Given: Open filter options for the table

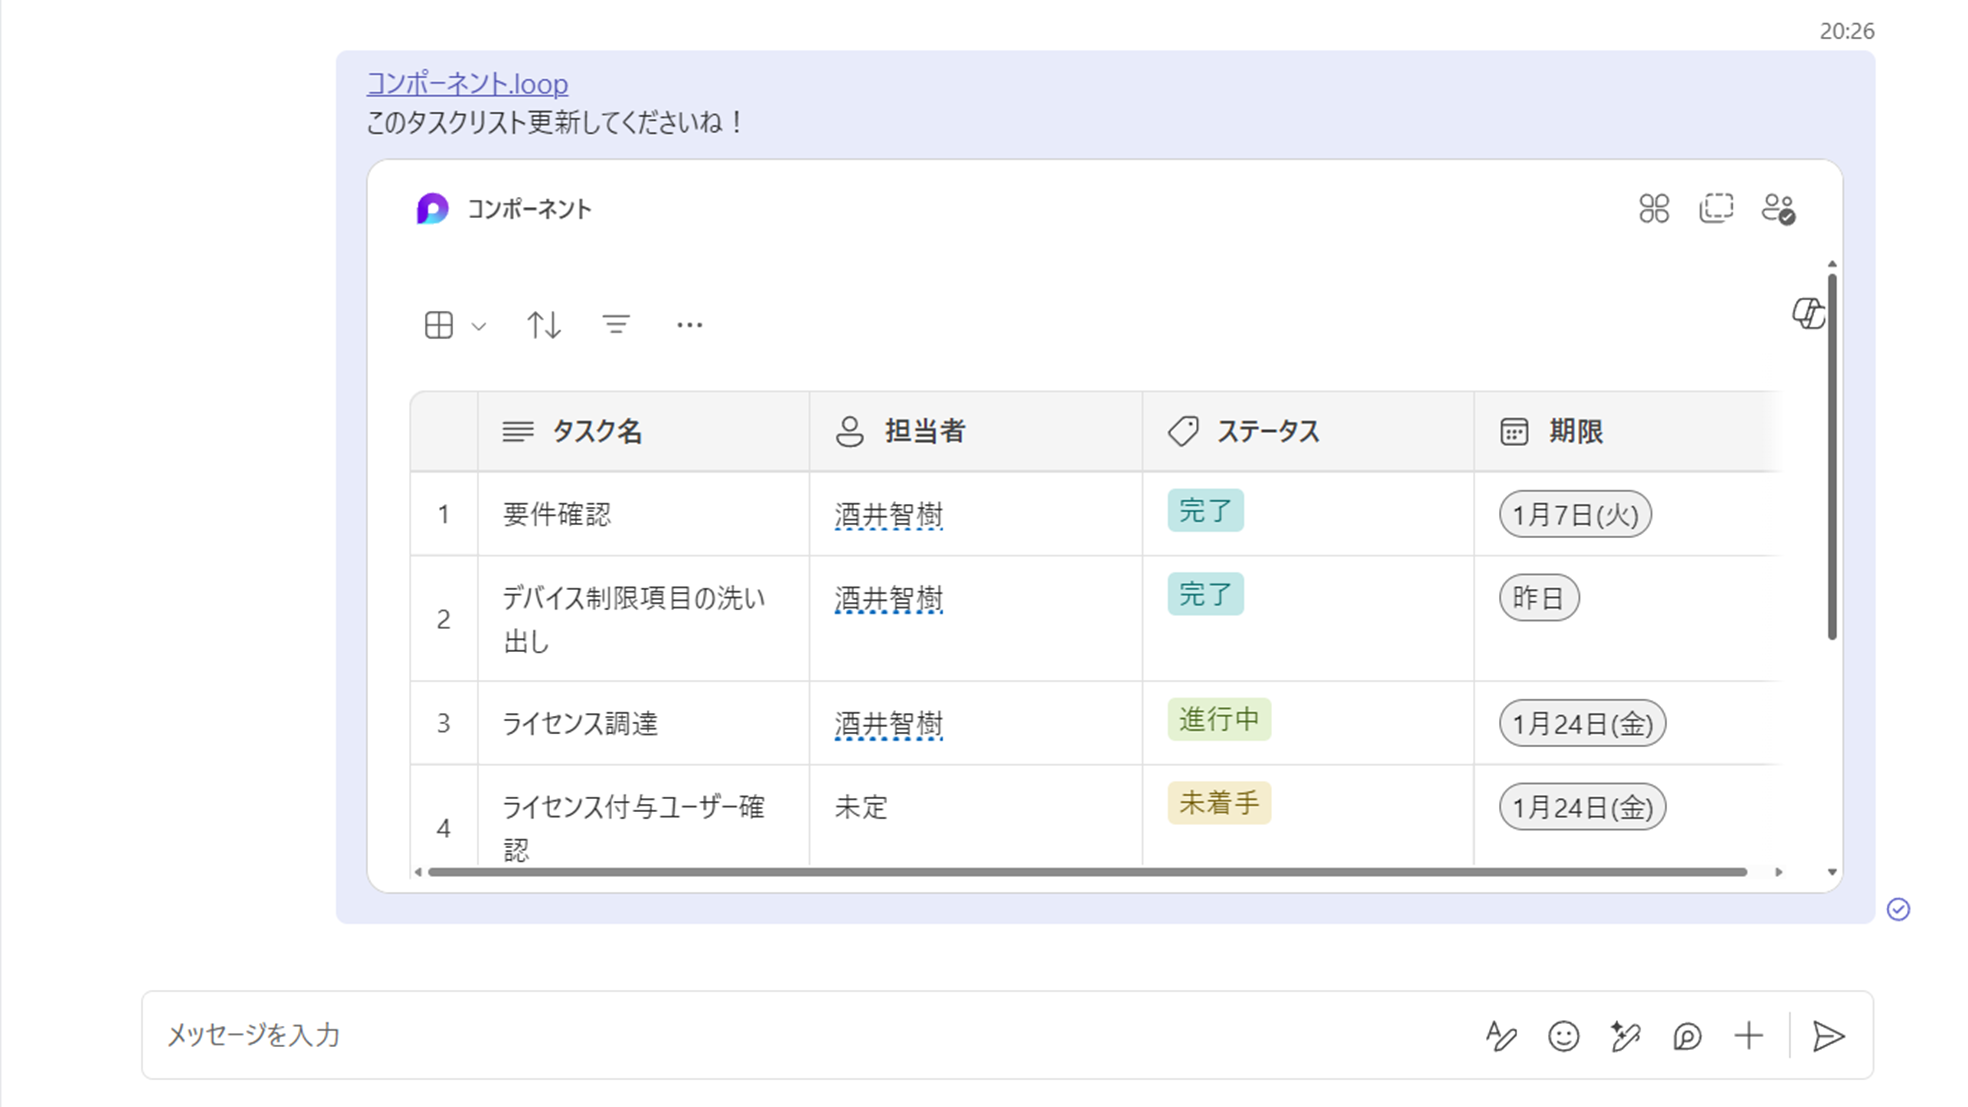Looking at the screenshot, I should coord(616,324).
